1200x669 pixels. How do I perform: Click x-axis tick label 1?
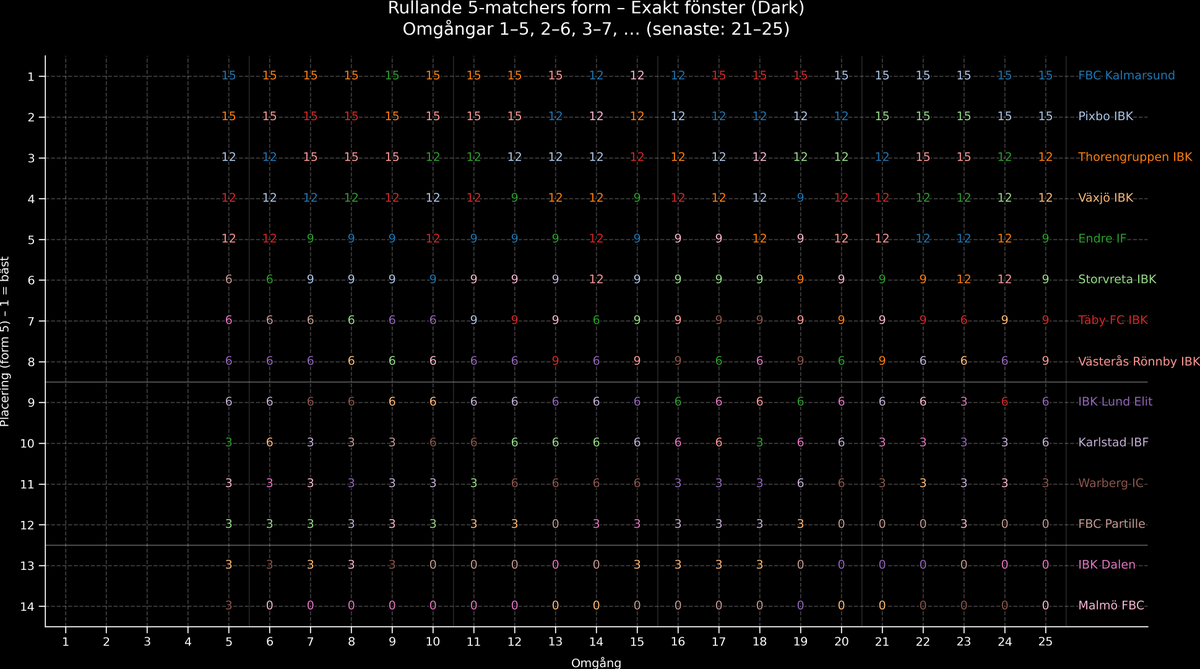tap(65, 641)
